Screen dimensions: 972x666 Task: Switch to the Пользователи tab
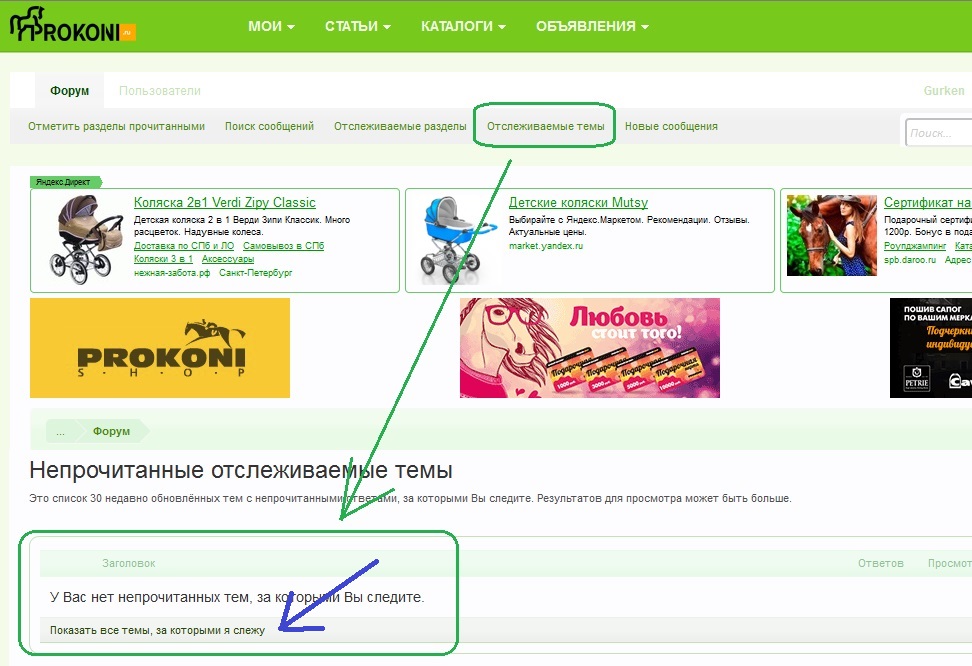pos(160,91)
